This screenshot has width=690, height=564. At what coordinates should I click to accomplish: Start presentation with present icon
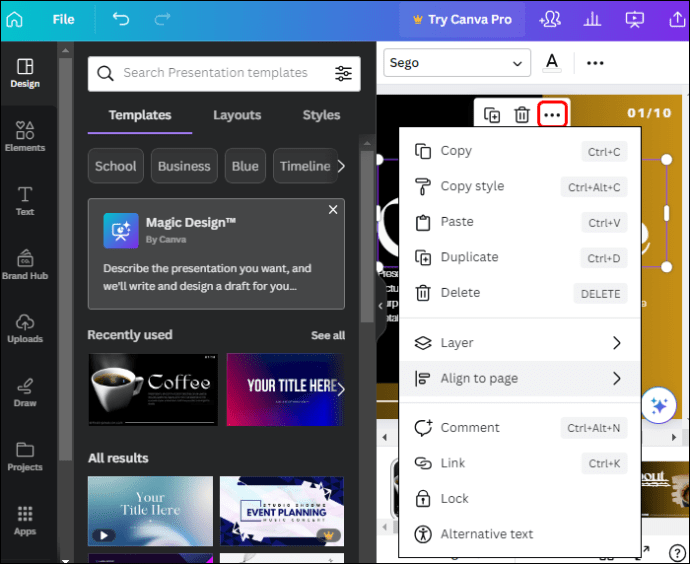tap(635, 19)
